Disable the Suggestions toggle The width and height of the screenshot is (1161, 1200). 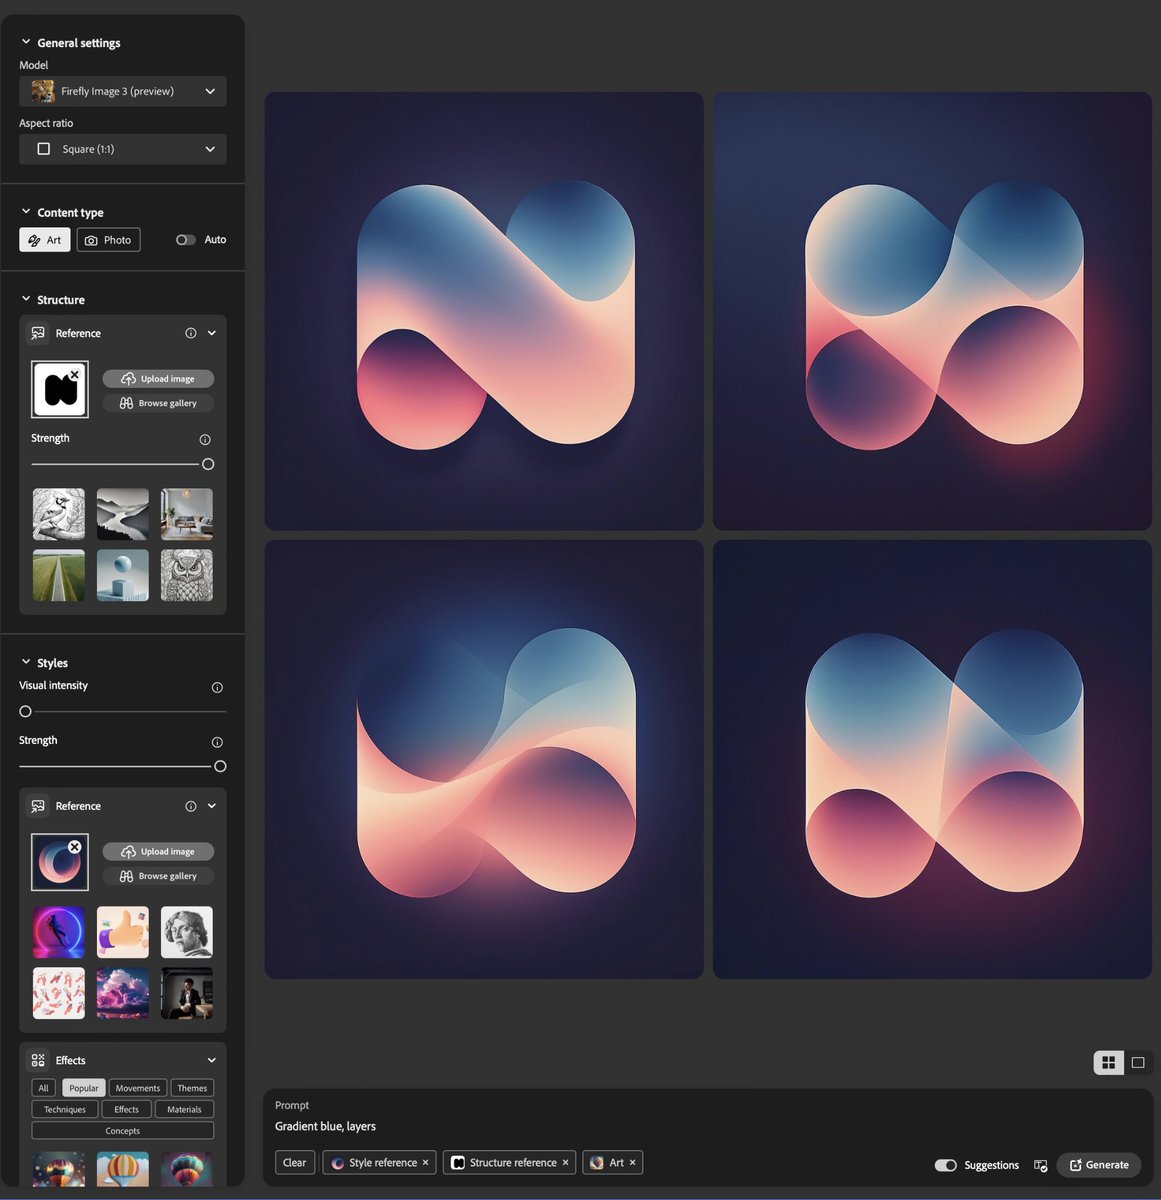(945, 1165)
